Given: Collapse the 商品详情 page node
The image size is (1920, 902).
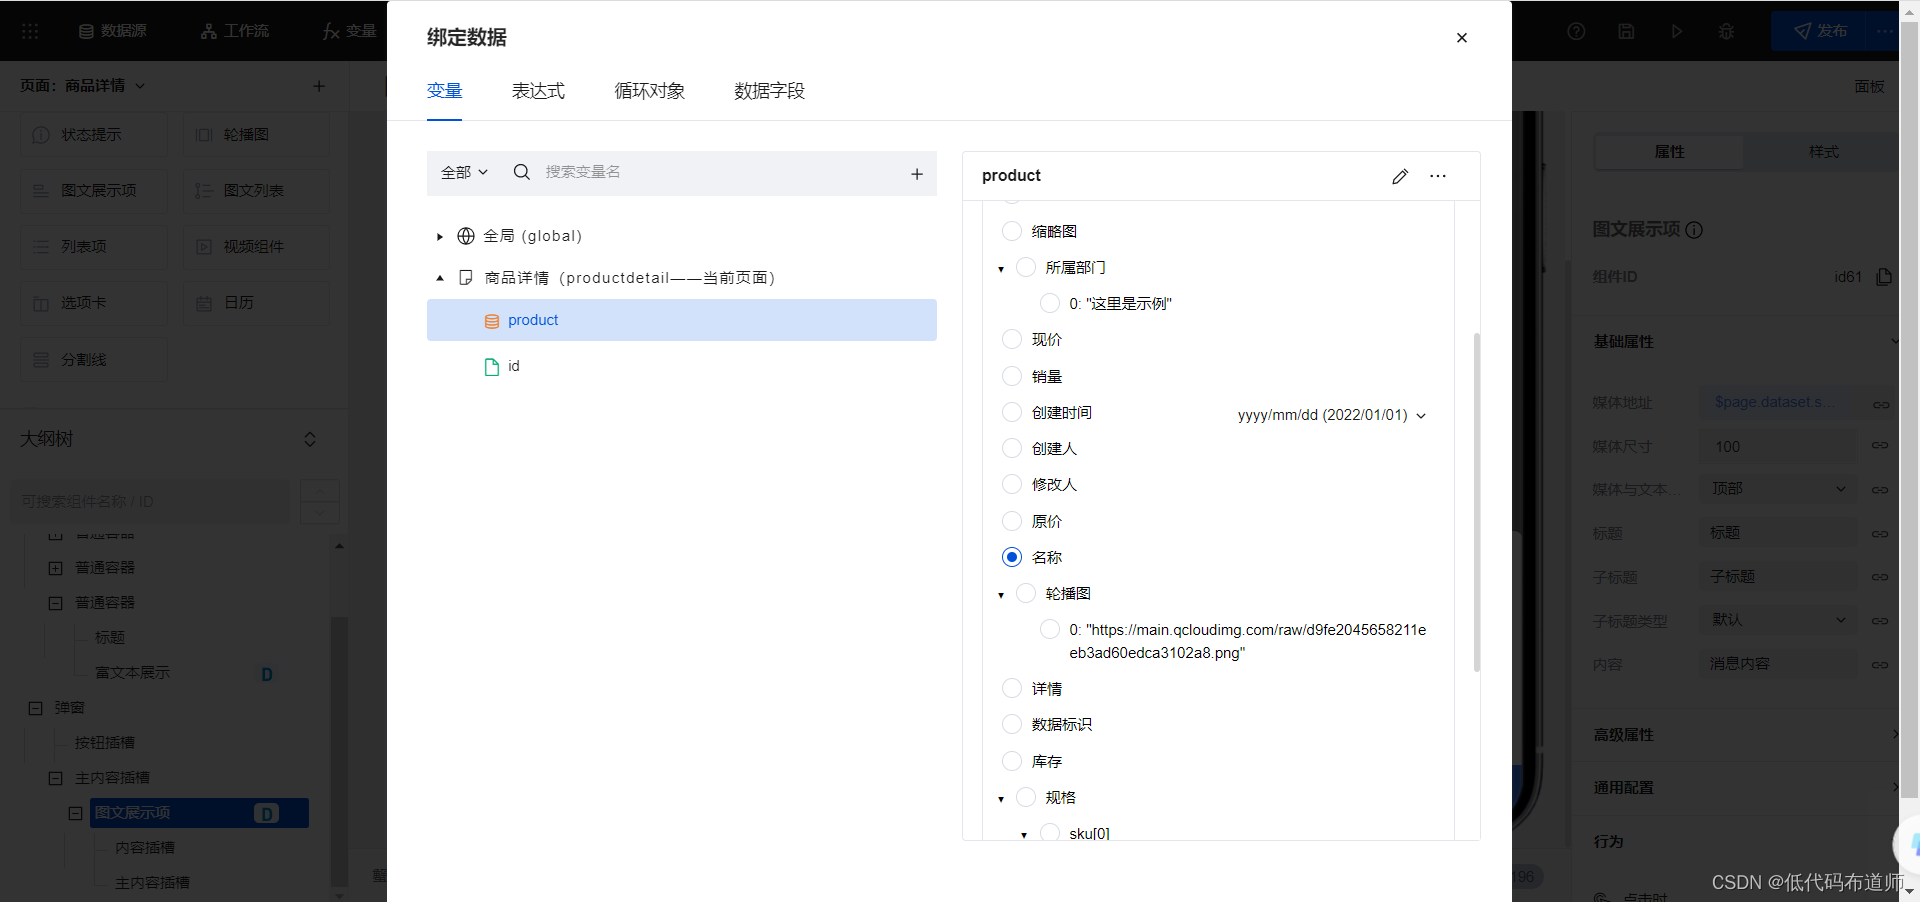Looking at the screenshot, I should coord(439,278).
